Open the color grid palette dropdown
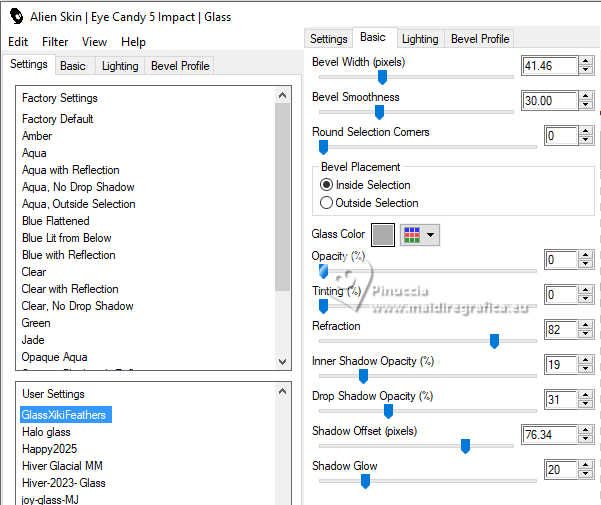 click(420, 235)
